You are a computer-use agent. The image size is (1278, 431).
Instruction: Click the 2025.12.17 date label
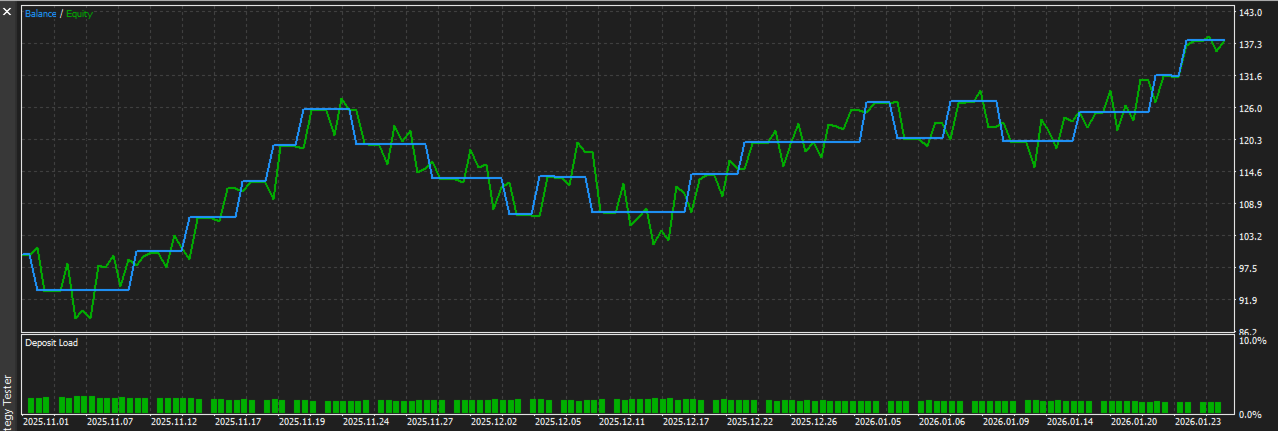pyautogui.click(x=686, y=422)
